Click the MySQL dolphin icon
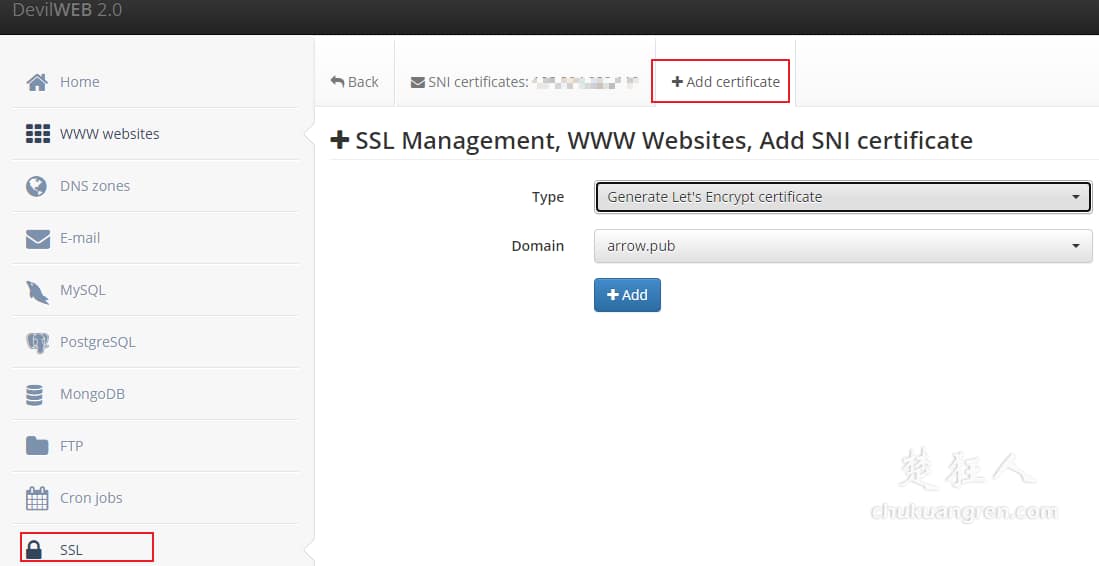 (37, 291)
